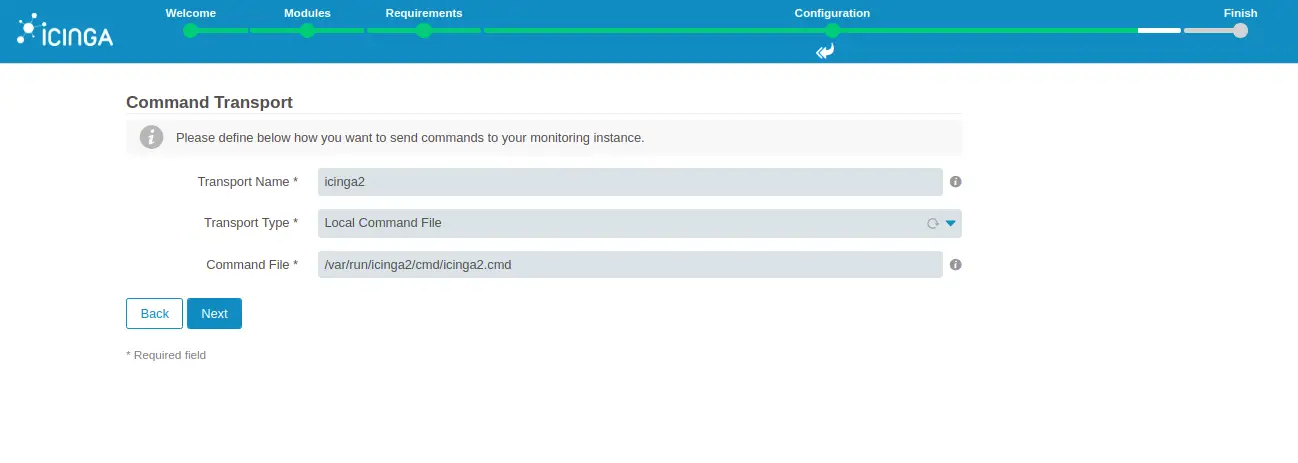This screenshot has height=463, width=1298.
Task: Click the 'Transport Type *' label
Action: tap(251, 223)
